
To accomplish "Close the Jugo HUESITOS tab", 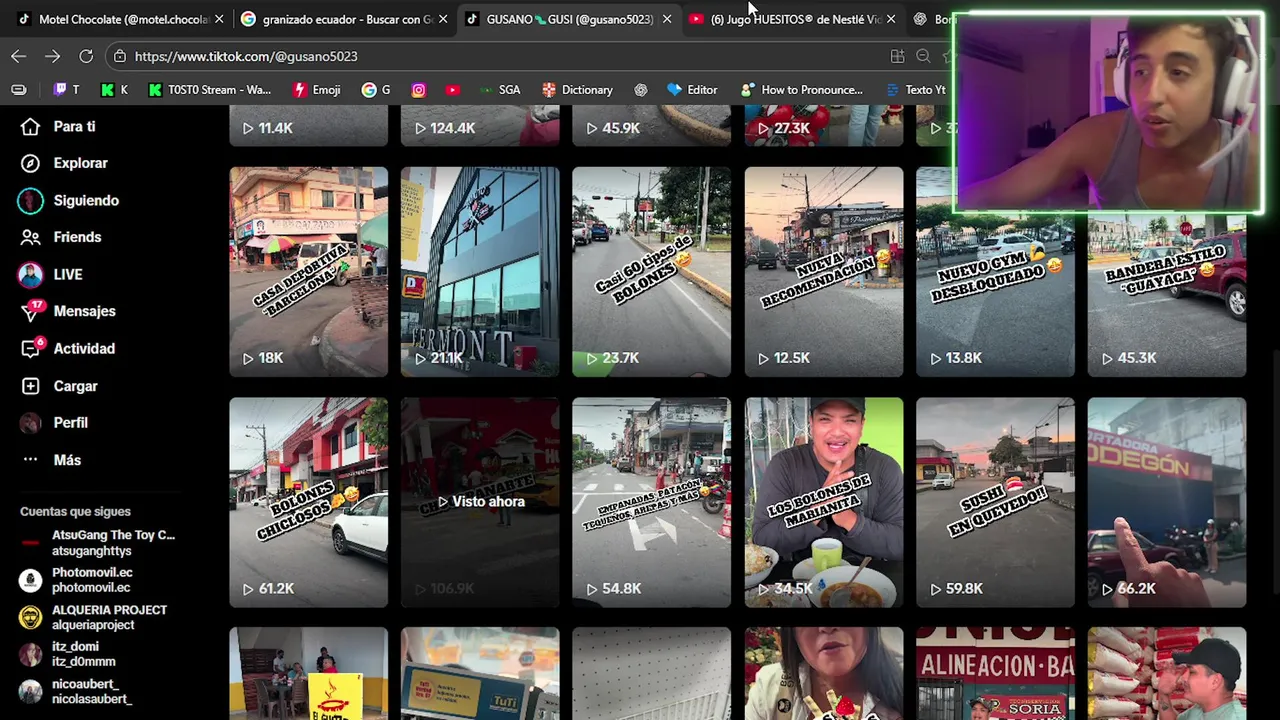I will pos(891,19).
